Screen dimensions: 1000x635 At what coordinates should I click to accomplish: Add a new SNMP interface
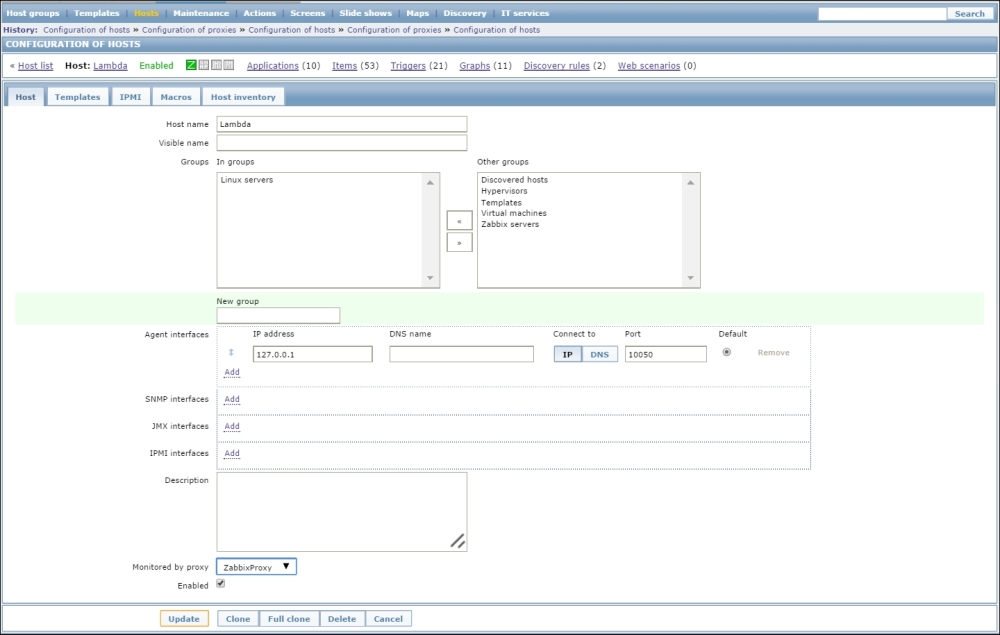(x=232, y=399)
